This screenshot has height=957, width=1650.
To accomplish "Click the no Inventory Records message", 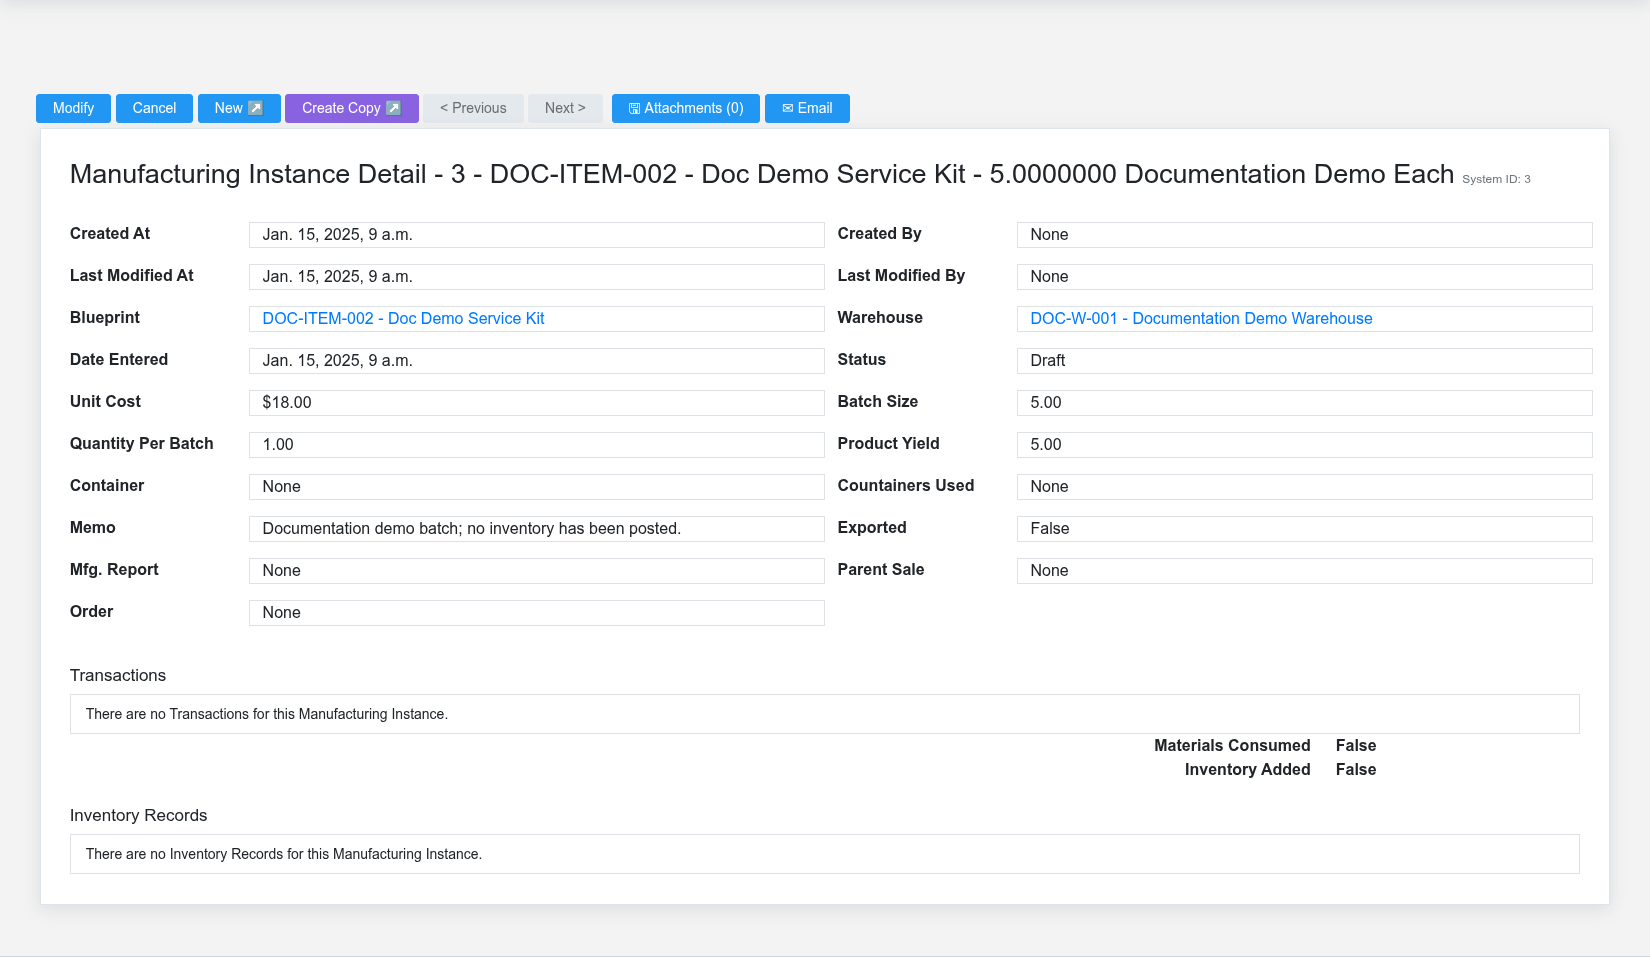I will [284, 854].
